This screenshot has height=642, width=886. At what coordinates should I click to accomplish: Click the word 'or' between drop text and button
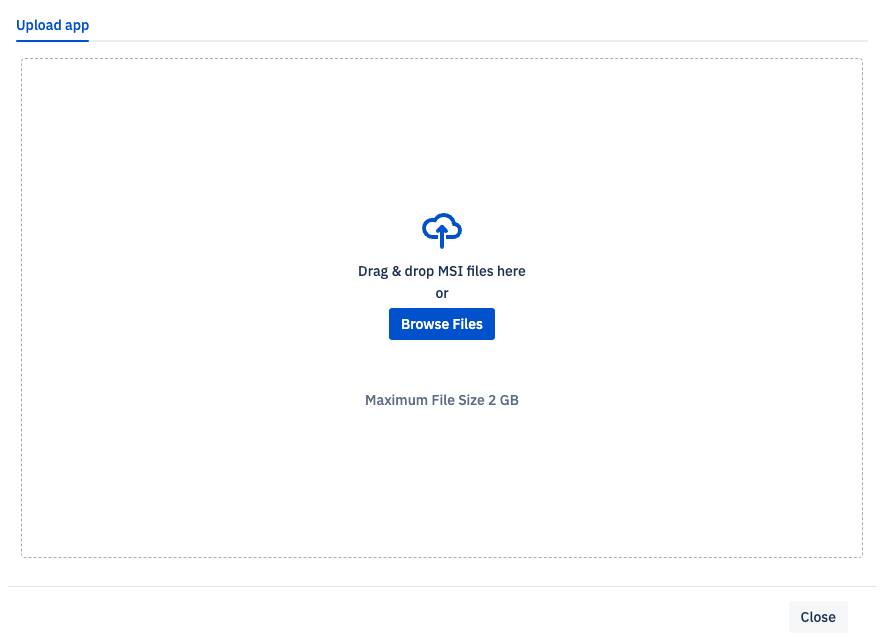point(442,293)
